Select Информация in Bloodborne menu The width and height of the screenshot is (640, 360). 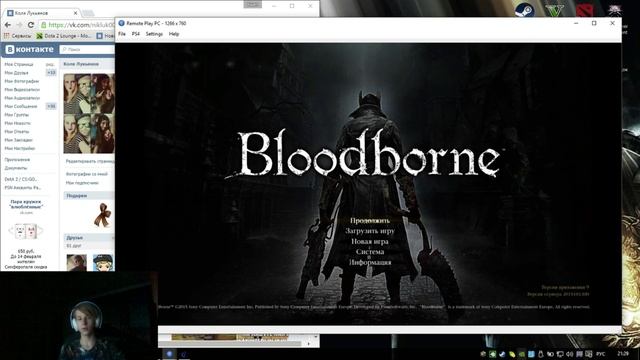pyautogui.click(x=370, y=262)
